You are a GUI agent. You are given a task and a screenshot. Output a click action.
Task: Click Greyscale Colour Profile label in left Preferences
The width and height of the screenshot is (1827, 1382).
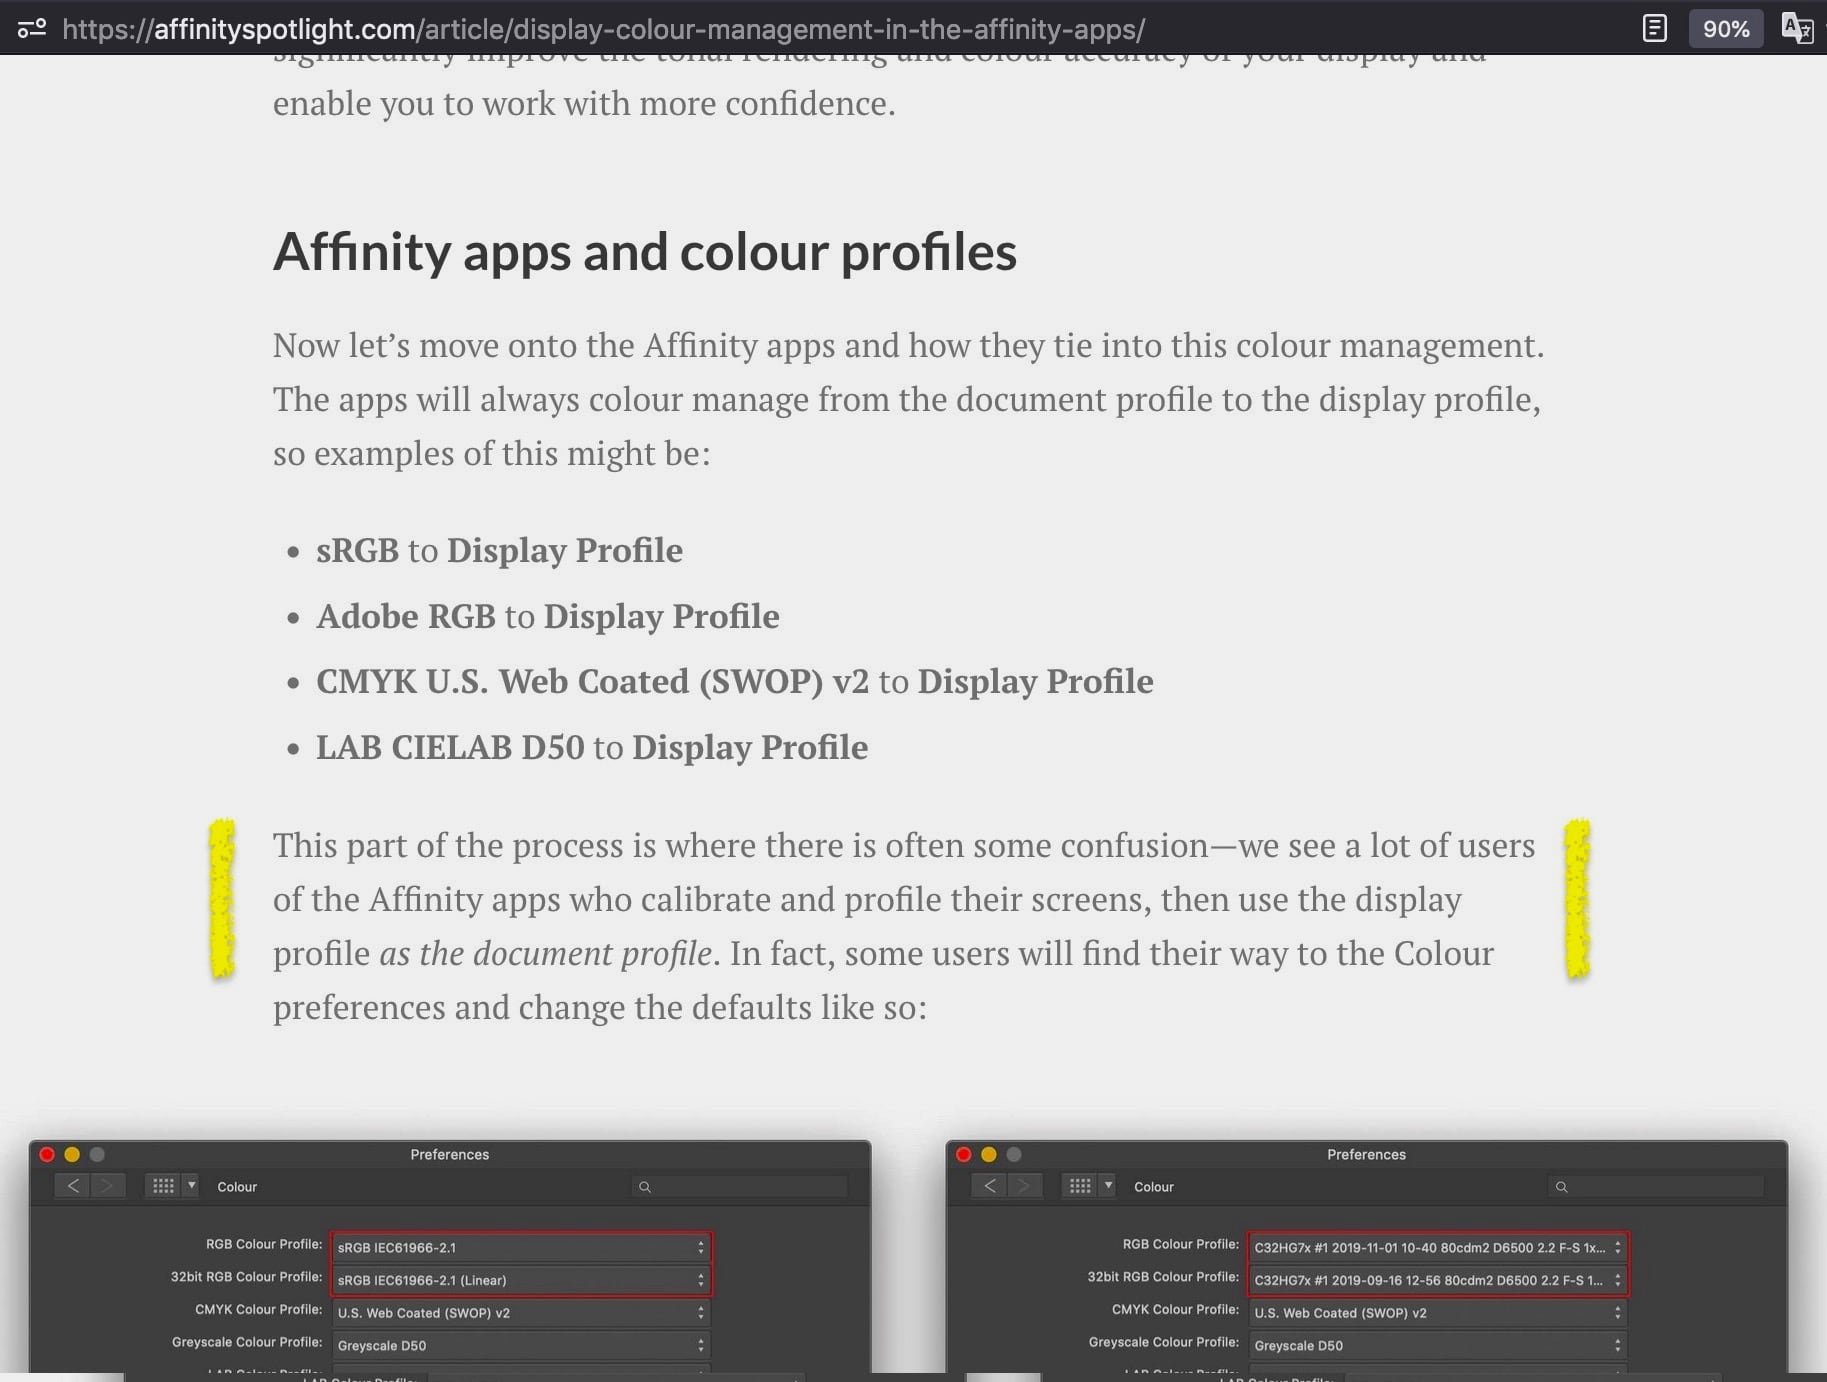247,1342
